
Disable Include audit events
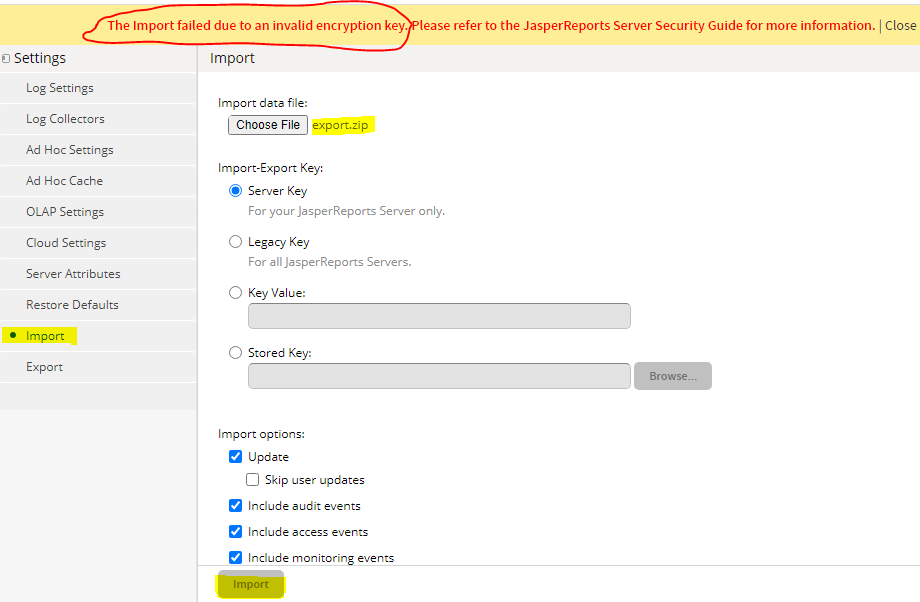pyautogui.click(x=235, y=505)
